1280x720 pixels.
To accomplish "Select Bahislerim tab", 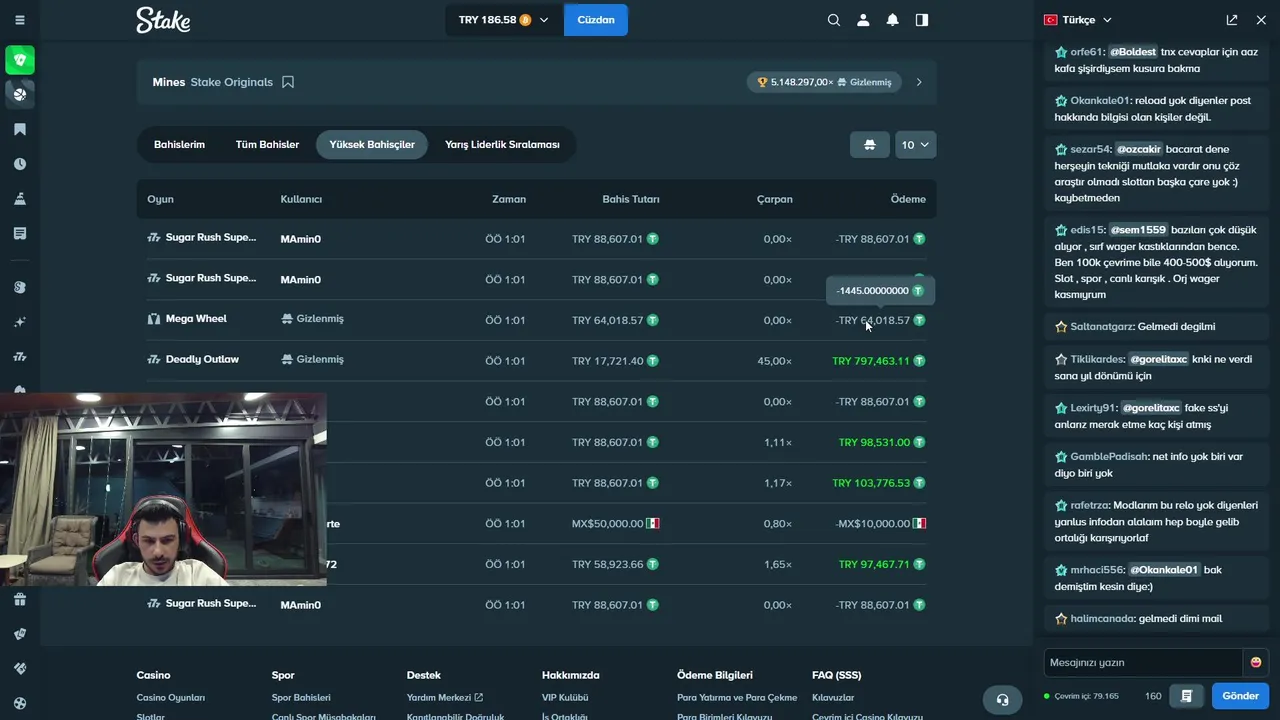I will (x=179, y=145).
